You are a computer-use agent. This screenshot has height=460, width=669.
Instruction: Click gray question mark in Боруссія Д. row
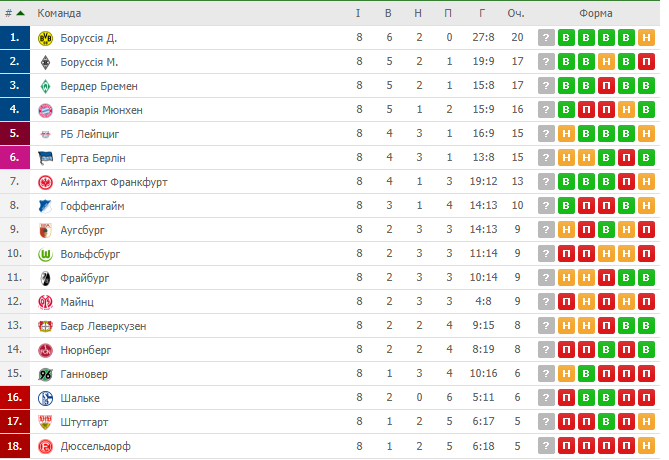tap(546, 38)
